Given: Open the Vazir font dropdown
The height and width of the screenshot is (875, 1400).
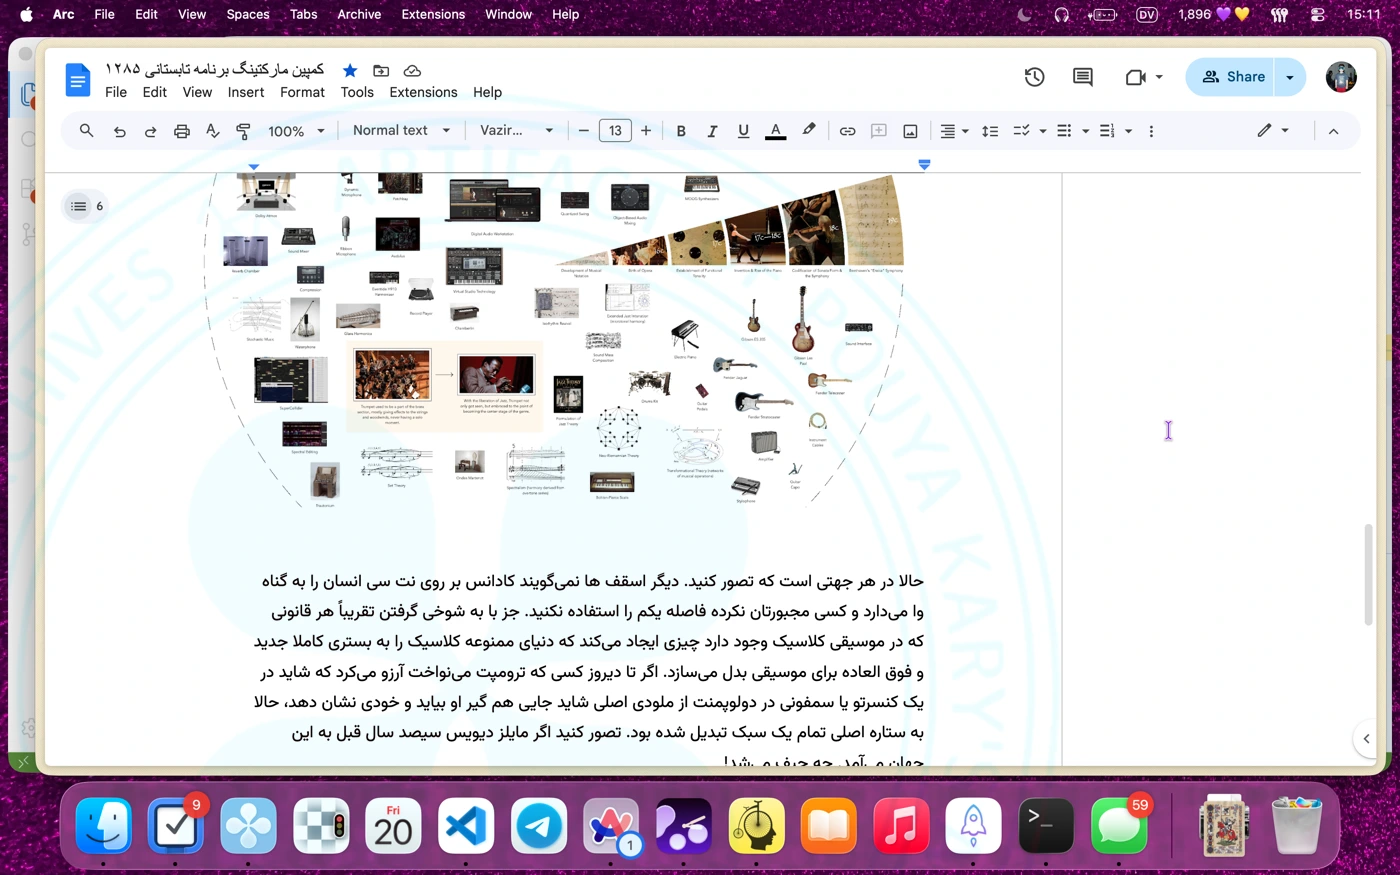Looking at the screenshot, I should [516, 131].
